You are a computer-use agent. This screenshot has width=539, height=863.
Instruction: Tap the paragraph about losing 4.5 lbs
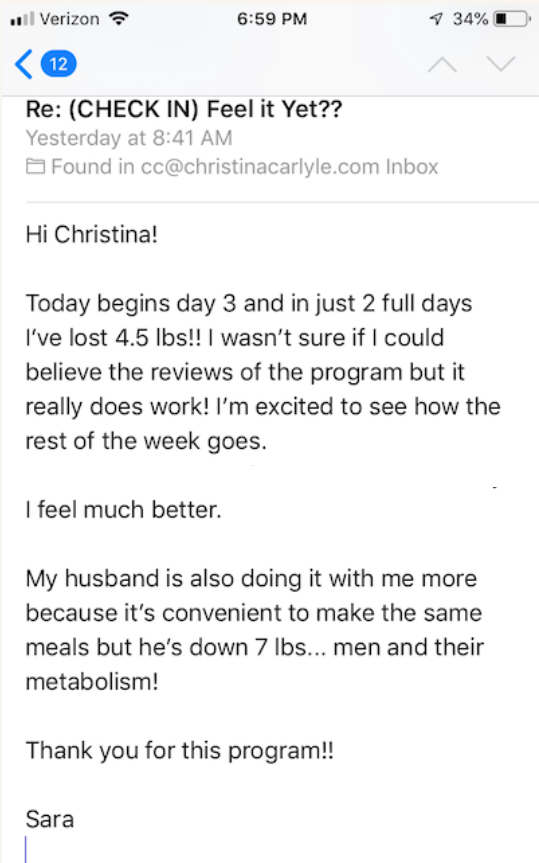click(x=263, y=372)
